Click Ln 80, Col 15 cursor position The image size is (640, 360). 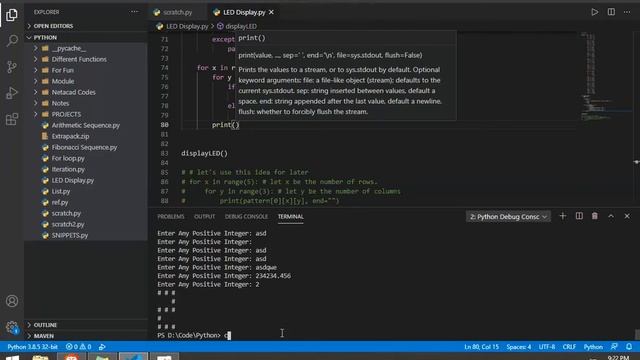(481, 347)
